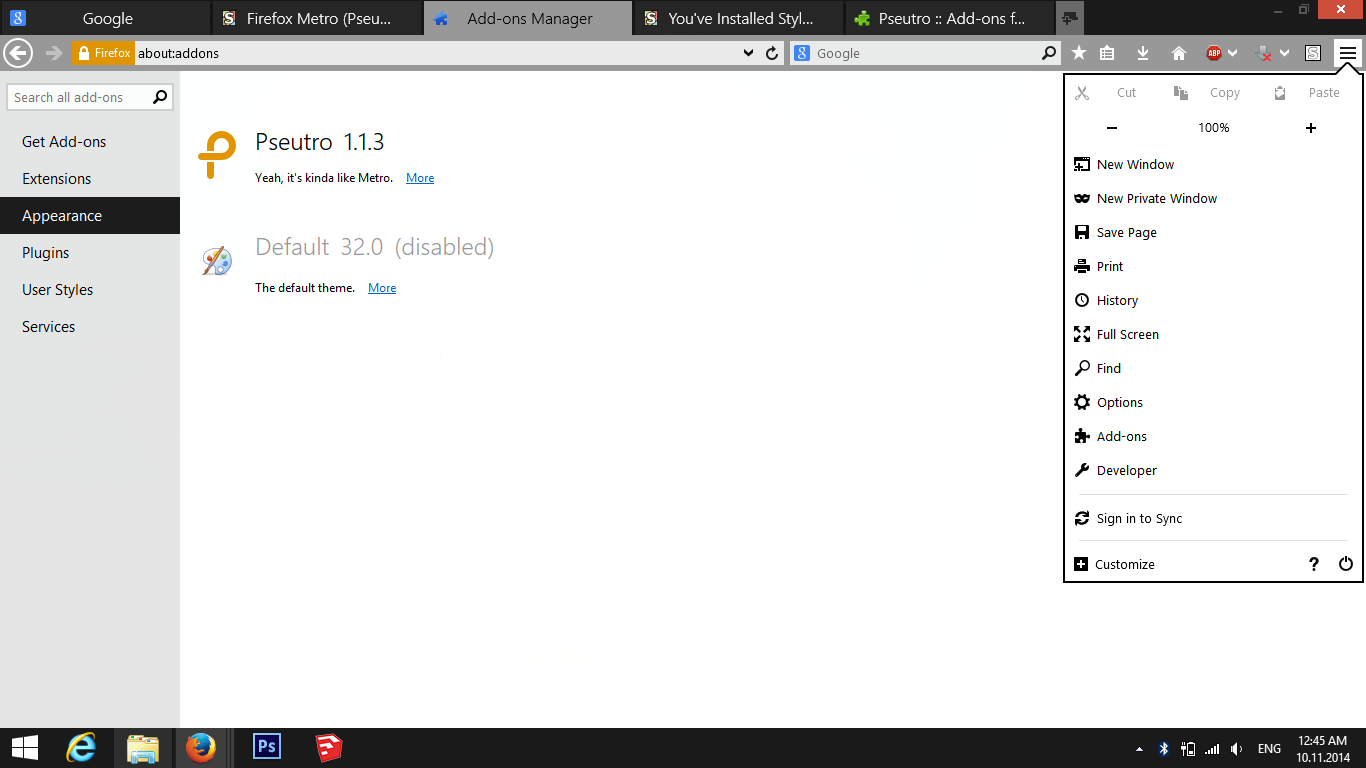Enter Full Screen from the menu
This screenshot has width=1366, height=768.
(x=1213, y=334)
